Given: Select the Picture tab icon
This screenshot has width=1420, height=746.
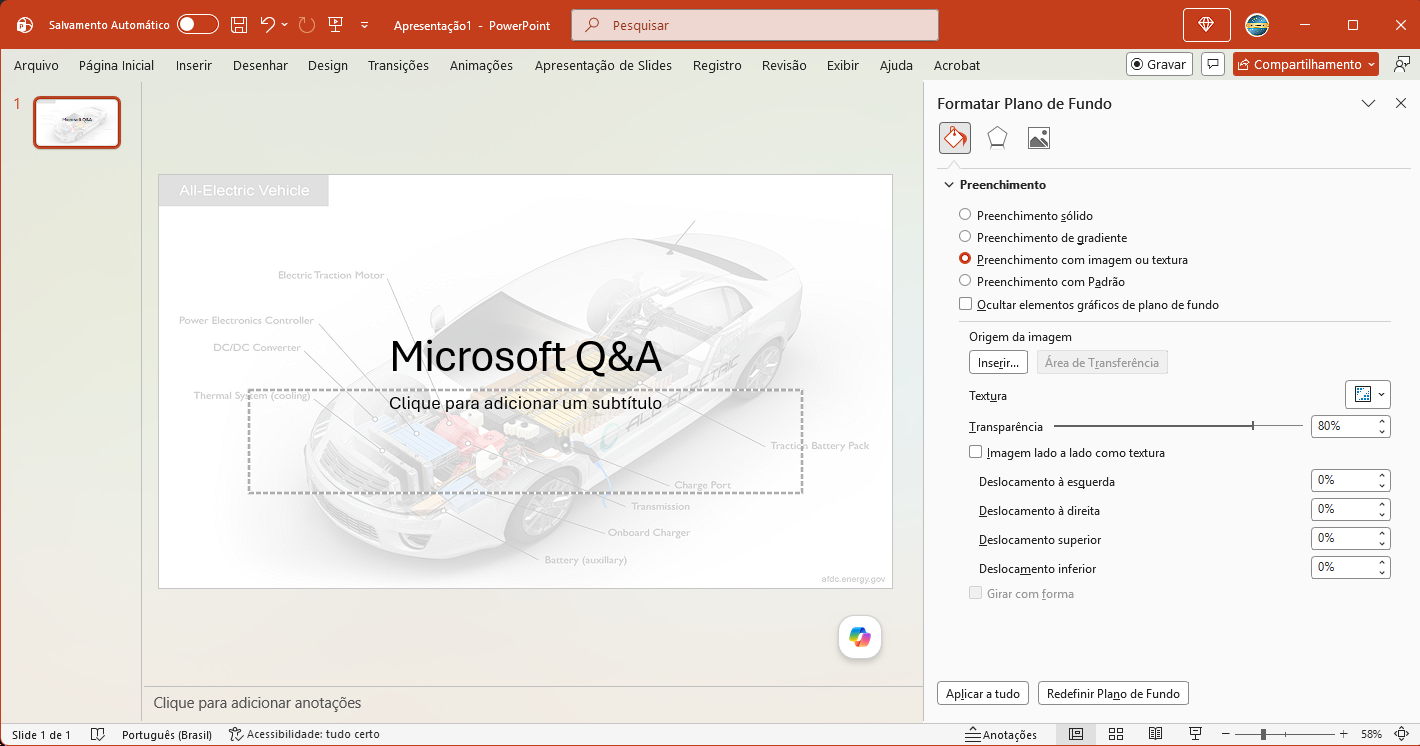Looking at the screenshot, I should click(x=1039, y=138).
